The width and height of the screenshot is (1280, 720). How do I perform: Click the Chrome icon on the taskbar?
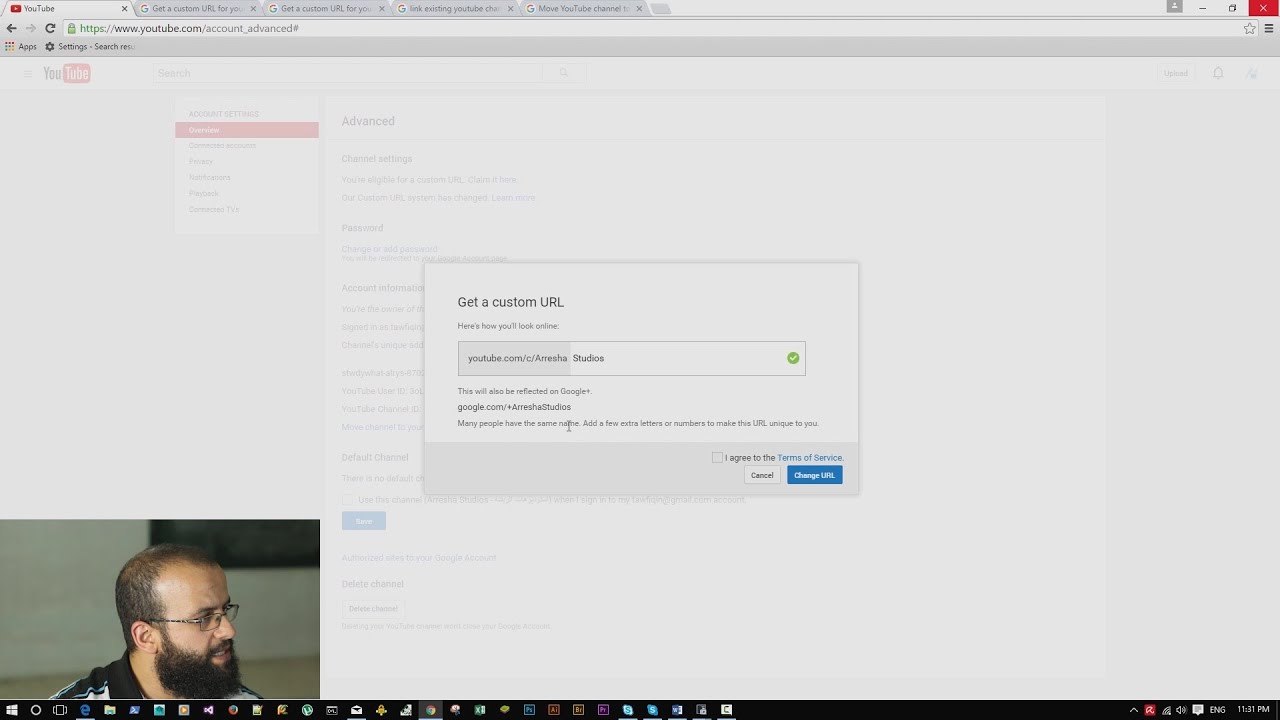pyautogui.click(x=430, y=710)
